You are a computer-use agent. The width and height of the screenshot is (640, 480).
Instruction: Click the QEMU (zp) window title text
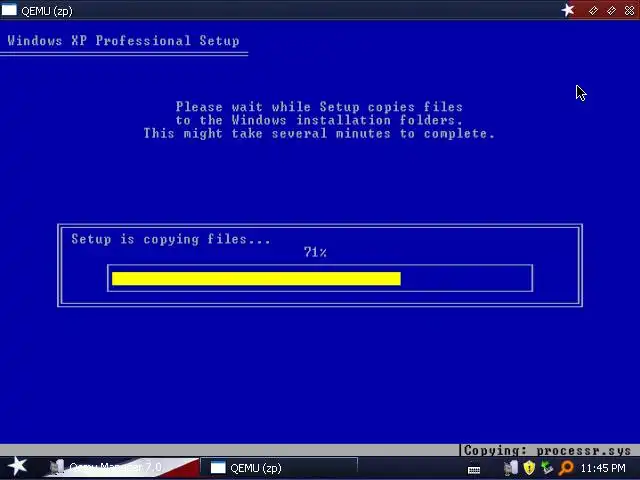pos(47,11)
